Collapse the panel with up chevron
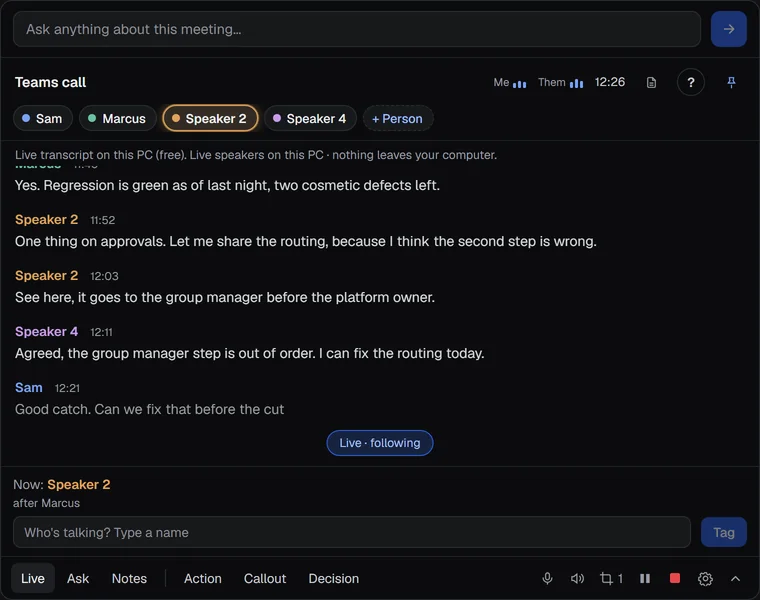760x600 pixels. (x=735, y=579)
